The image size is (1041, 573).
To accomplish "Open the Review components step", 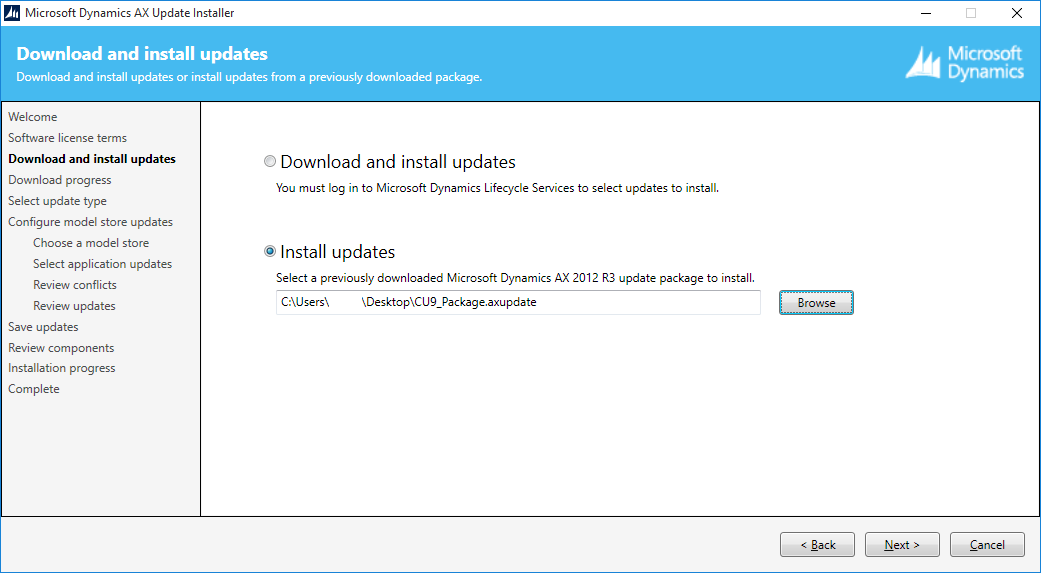I will (x=61, y=348).
